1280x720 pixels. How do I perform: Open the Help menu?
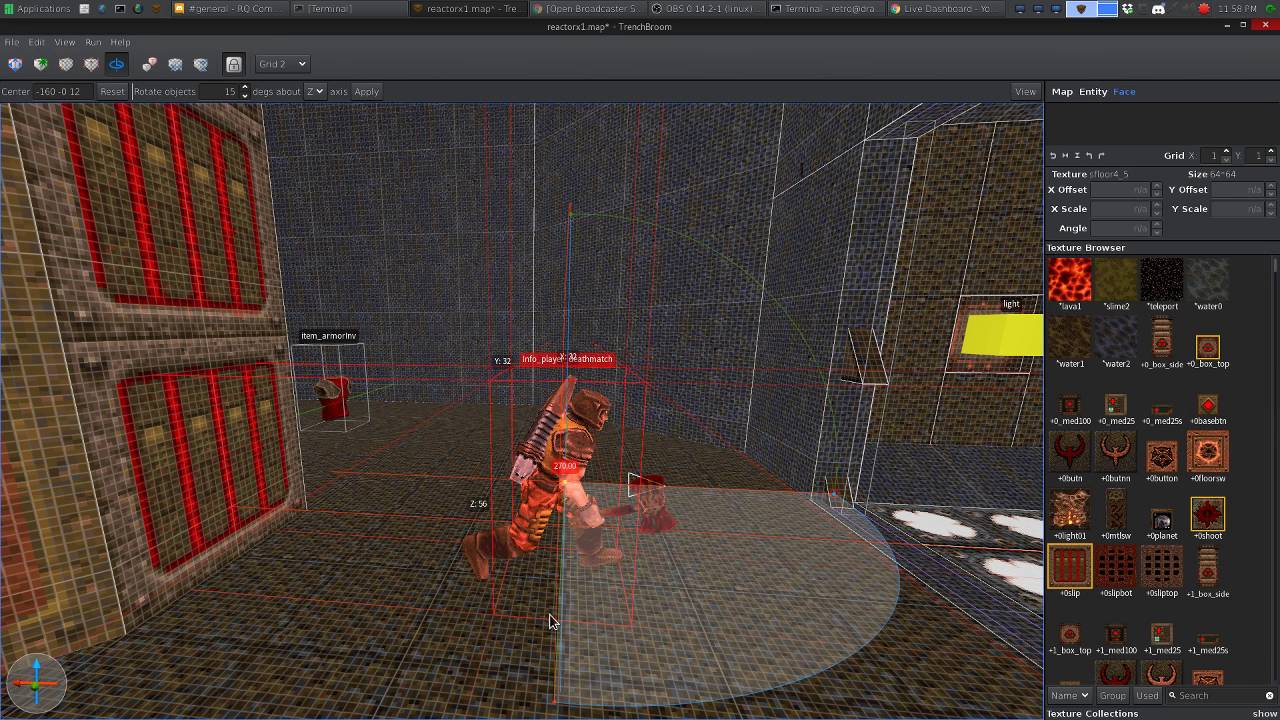click(120, 42)
